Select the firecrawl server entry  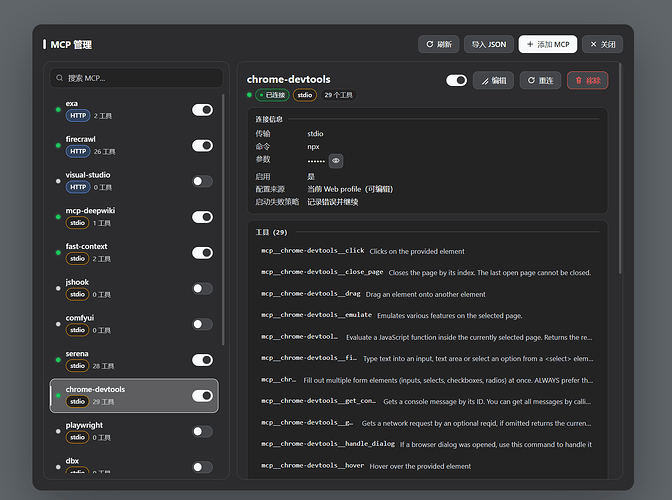[x=134, y=146]
